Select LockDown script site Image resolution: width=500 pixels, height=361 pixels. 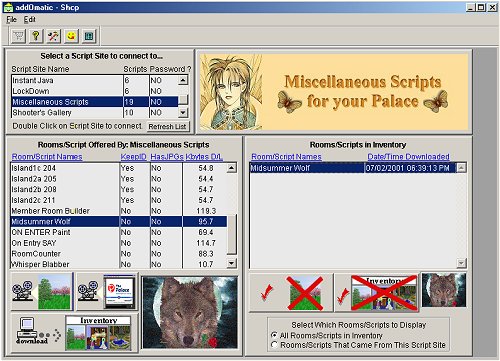click(x=95, y=91)
